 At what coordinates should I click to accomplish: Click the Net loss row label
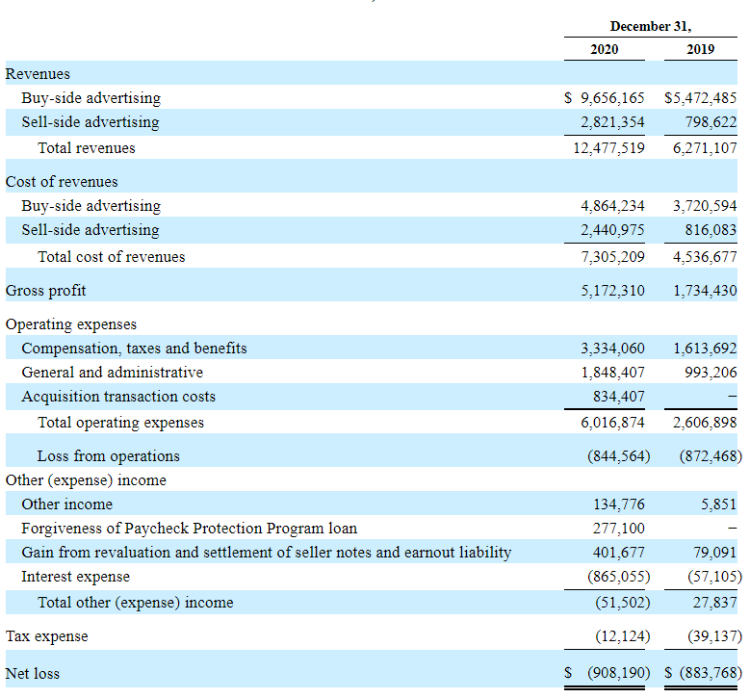pyautogui.click(x=33, y=673)
